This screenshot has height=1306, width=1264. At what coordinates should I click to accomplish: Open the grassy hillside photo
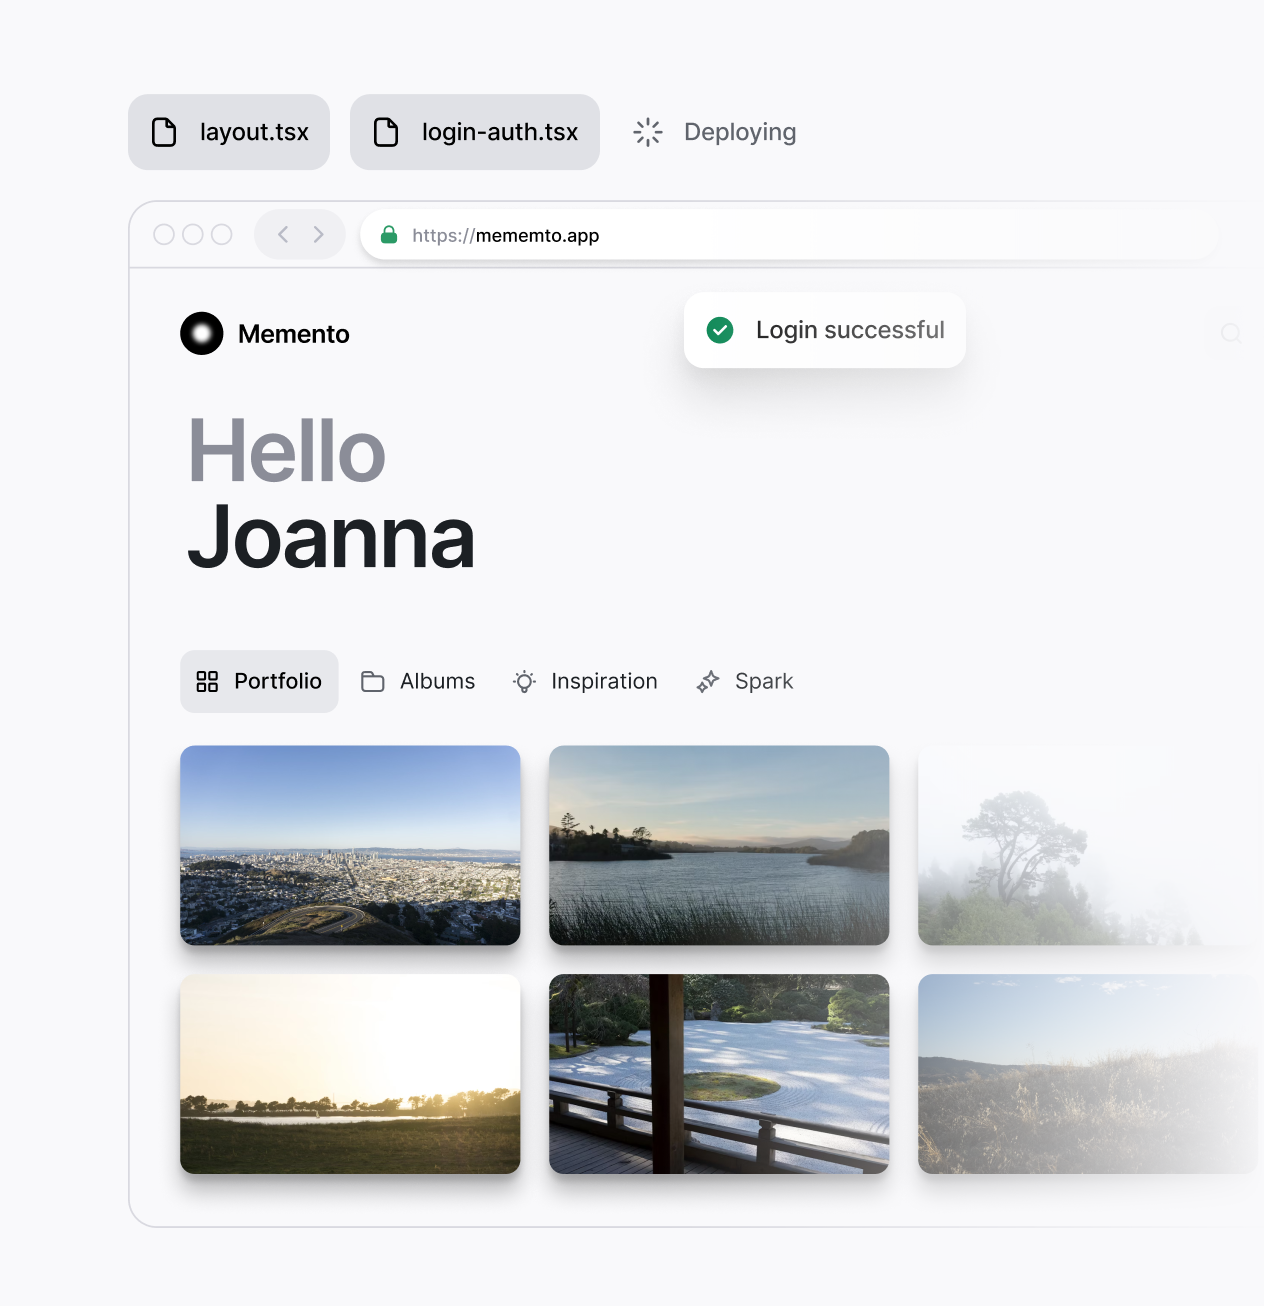tap(1088, 1074)
